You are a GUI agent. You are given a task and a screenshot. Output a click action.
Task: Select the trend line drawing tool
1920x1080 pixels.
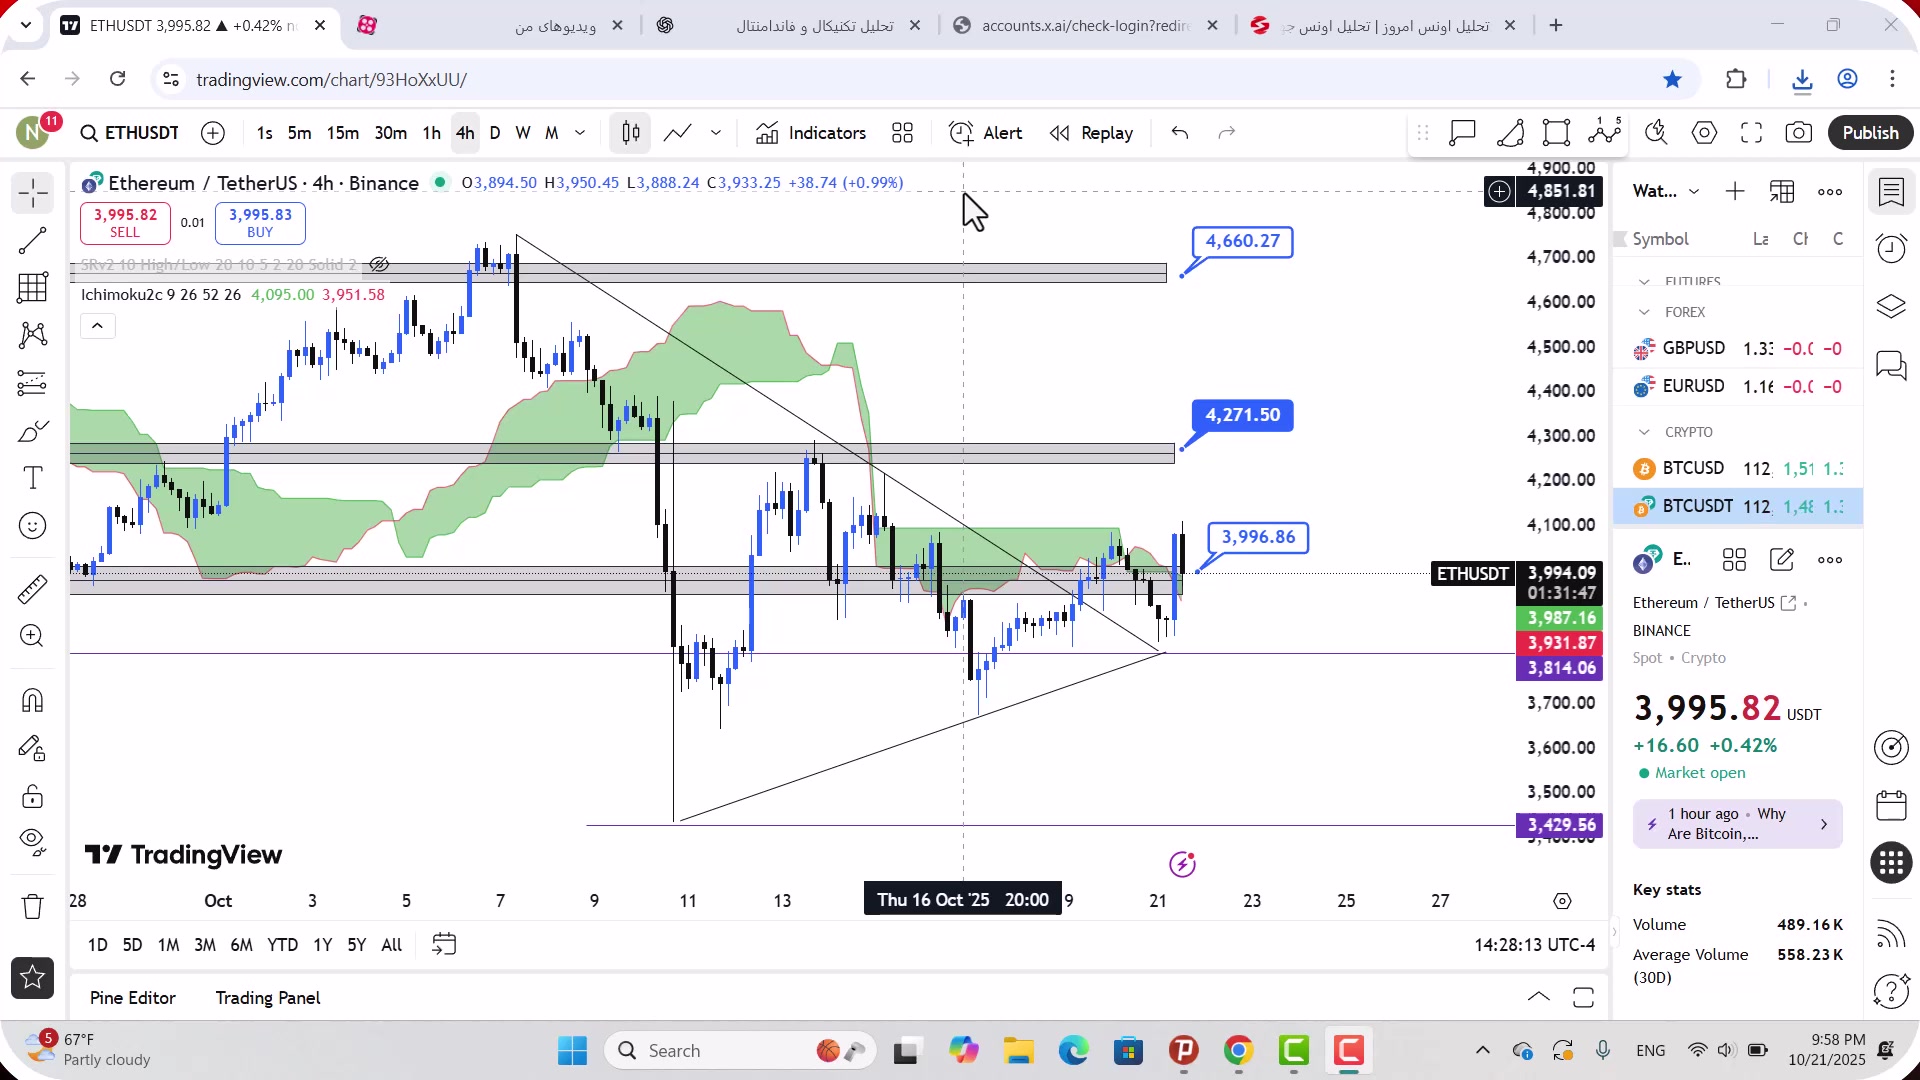click(33, 241)
